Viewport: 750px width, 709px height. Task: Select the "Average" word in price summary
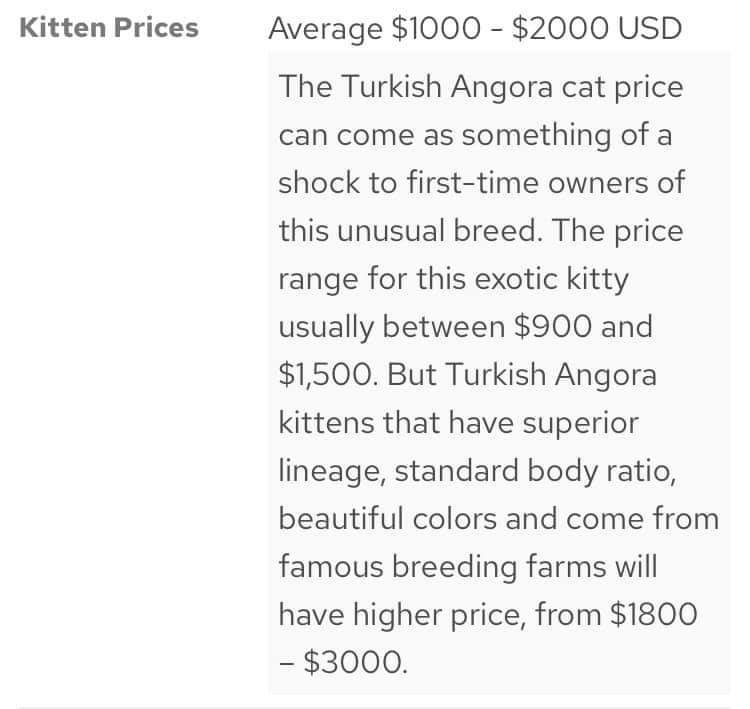click(325, 30)
